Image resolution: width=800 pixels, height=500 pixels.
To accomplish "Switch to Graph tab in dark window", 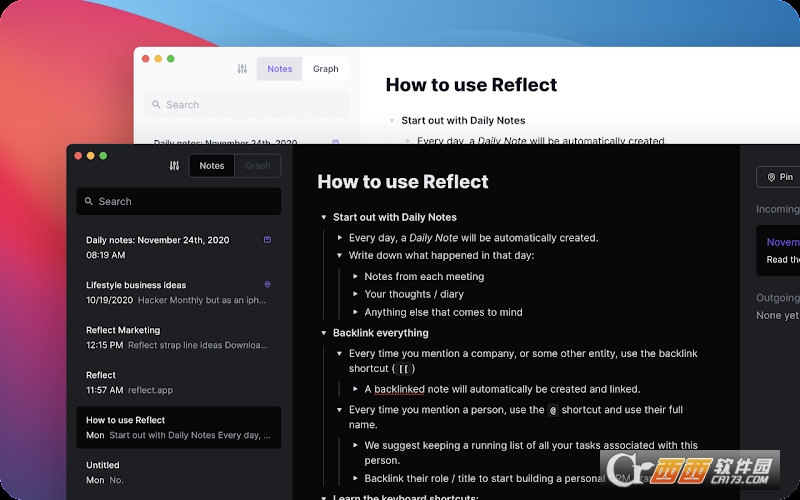I will 258,166.
